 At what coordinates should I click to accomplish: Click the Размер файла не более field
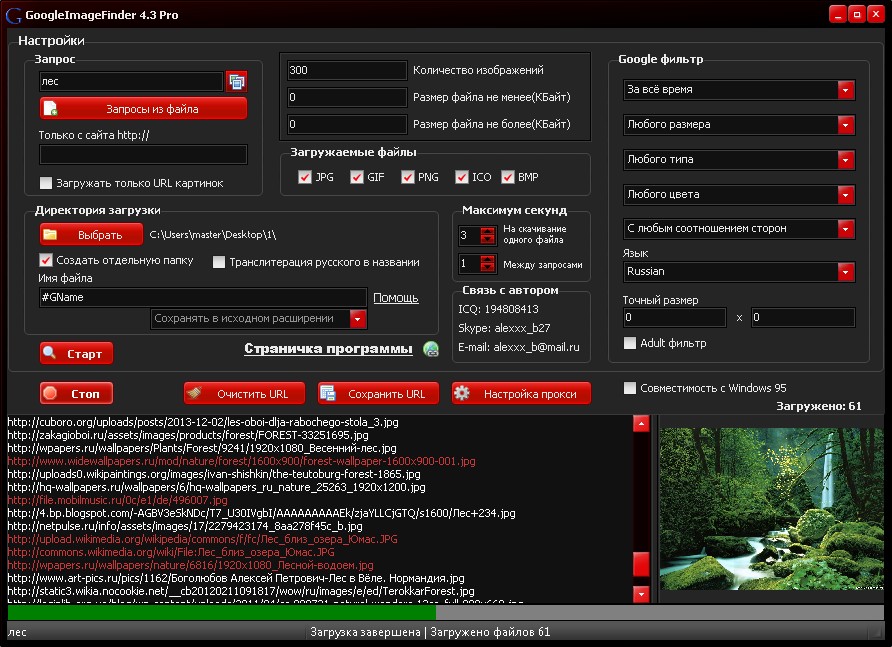[x=347, y=124]
